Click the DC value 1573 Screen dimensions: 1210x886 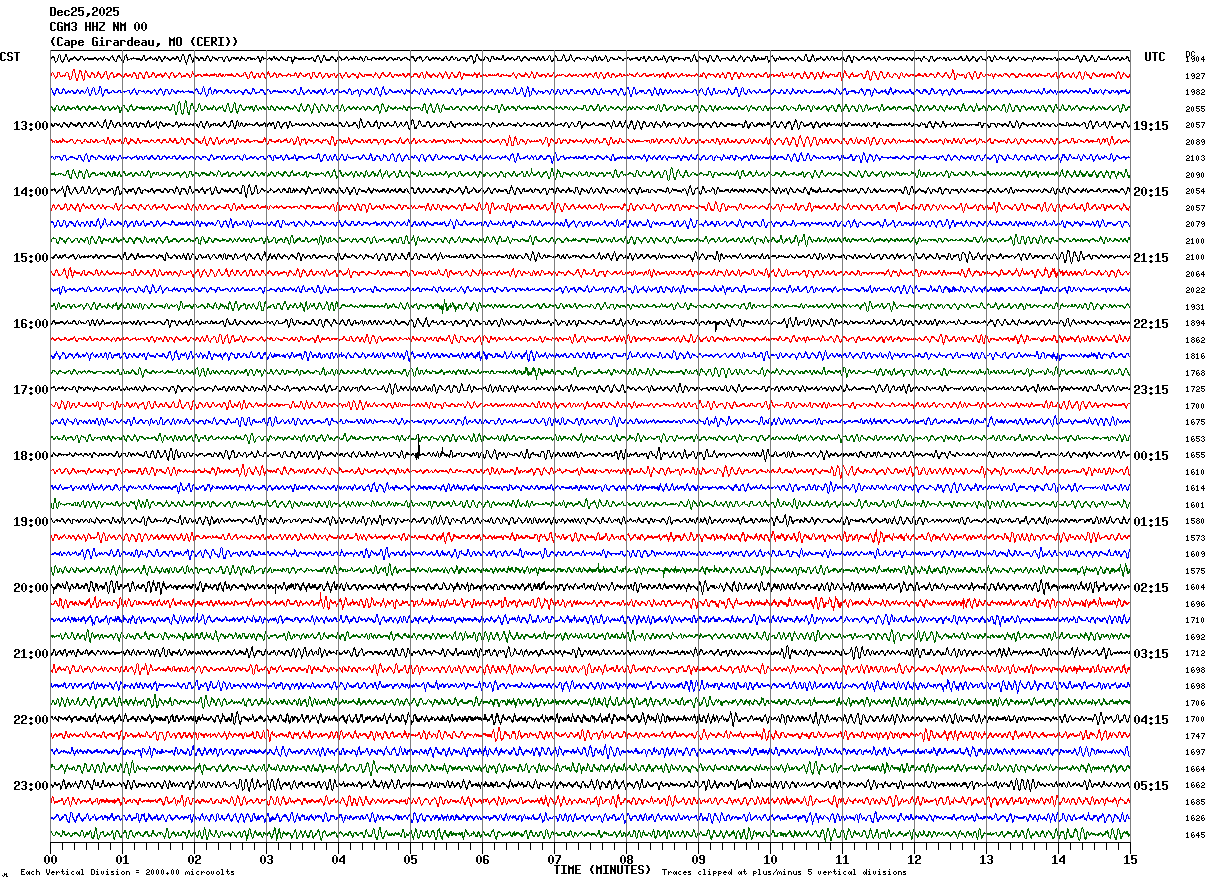(1195, 538)
